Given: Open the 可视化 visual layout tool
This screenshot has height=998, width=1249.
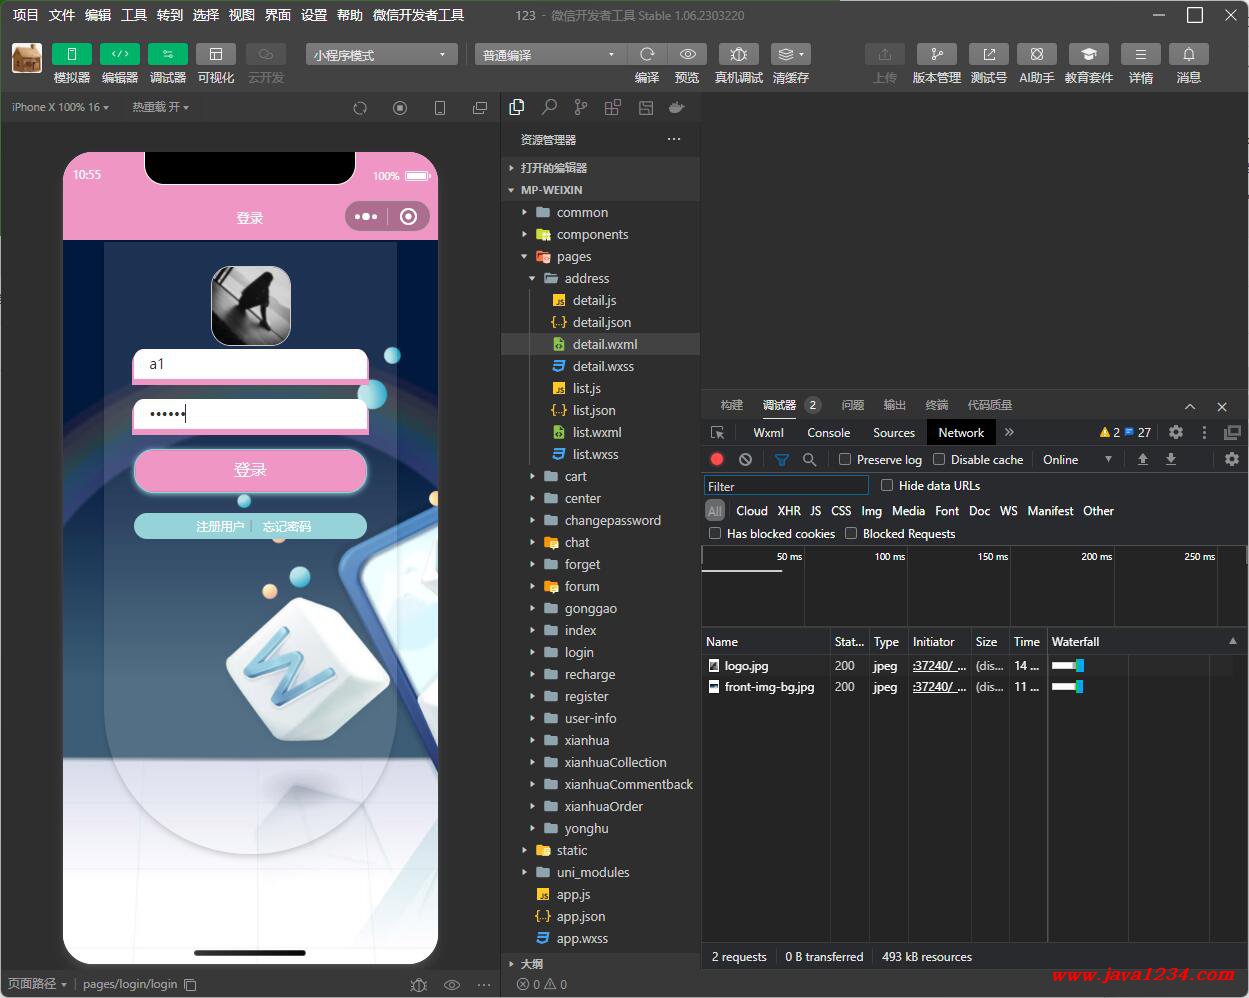Looking at the screenshot, I should (x=215, y=54).
